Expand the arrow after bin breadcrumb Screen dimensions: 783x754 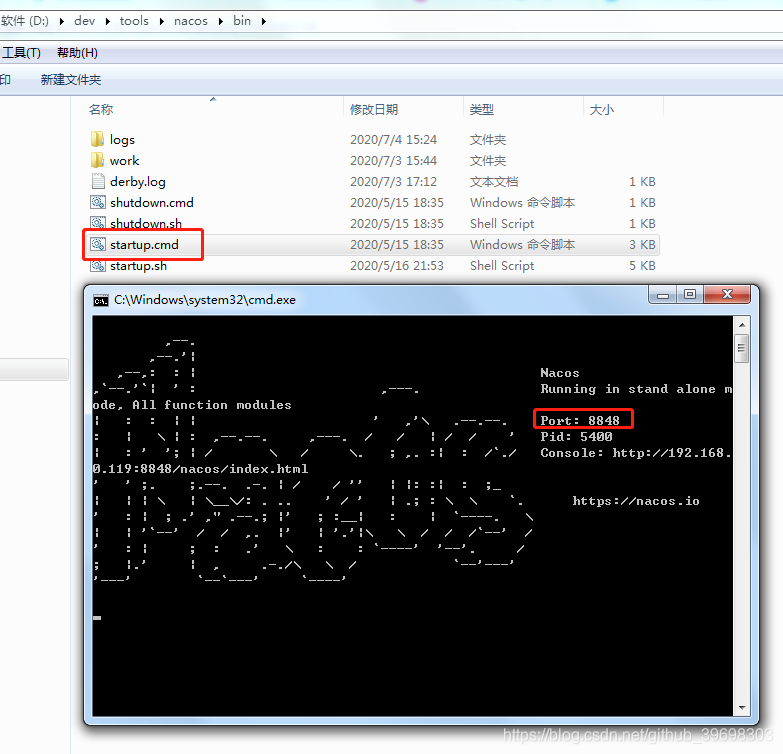tap(263, 21)
